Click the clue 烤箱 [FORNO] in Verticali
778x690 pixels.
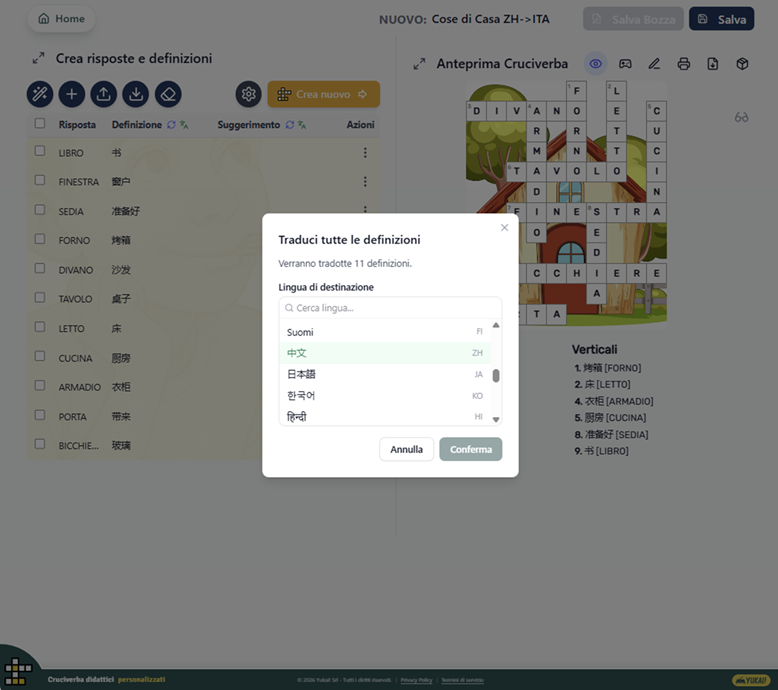[x=607, y=368]
